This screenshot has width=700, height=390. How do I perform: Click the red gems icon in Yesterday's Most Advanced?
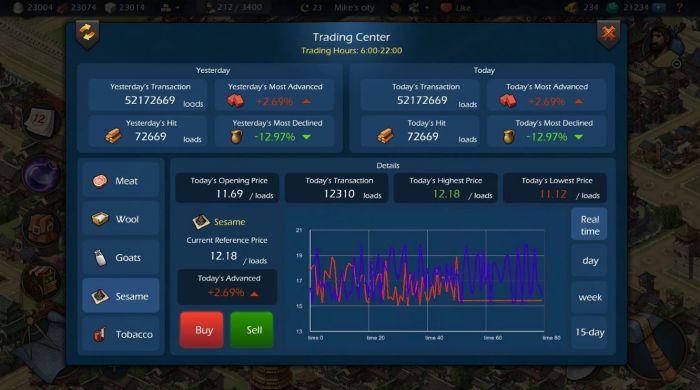[236, 101]
